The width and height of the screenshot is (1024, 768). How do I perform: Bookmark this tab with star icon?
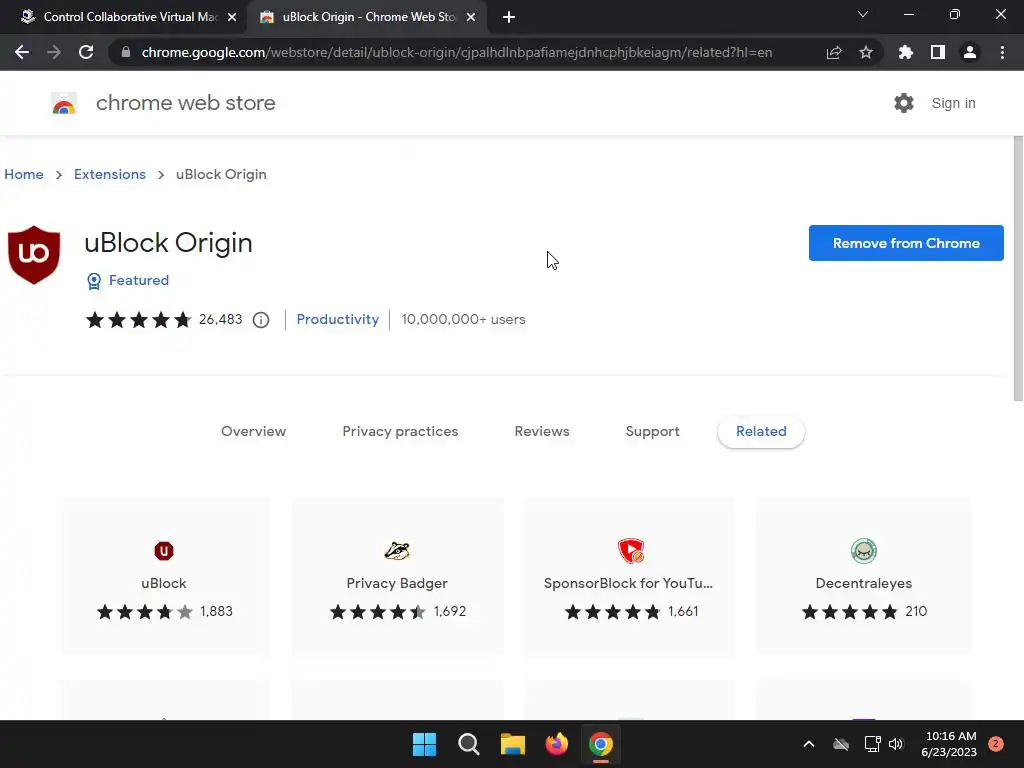(x=866, y=52)
